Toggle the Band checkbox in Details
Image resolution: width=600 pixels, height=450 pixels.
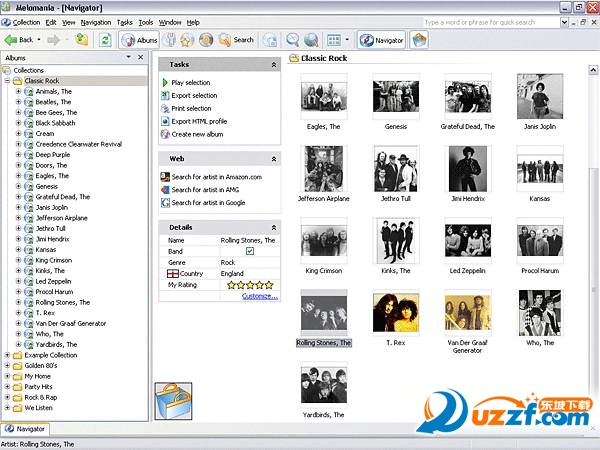pos(250,251)
